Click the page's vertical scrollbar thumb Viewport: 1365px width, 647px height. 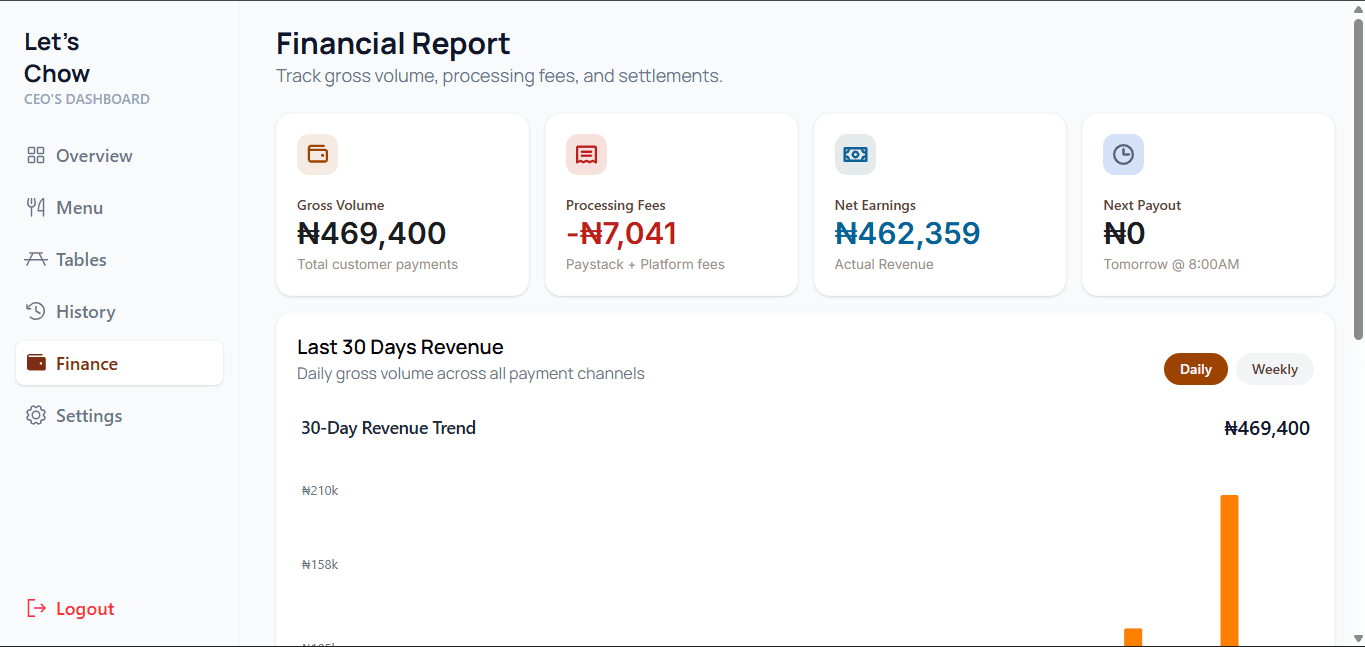click(x=1358, y=180)
